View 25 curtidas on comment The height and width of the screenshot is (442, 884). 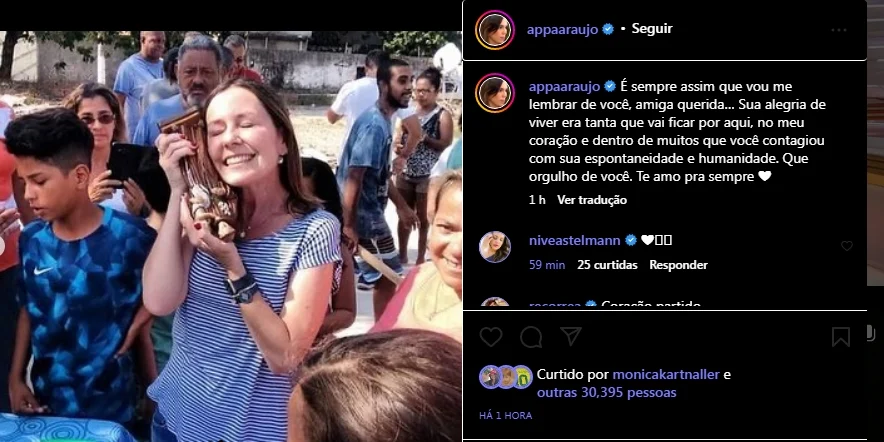pos(607,265)
